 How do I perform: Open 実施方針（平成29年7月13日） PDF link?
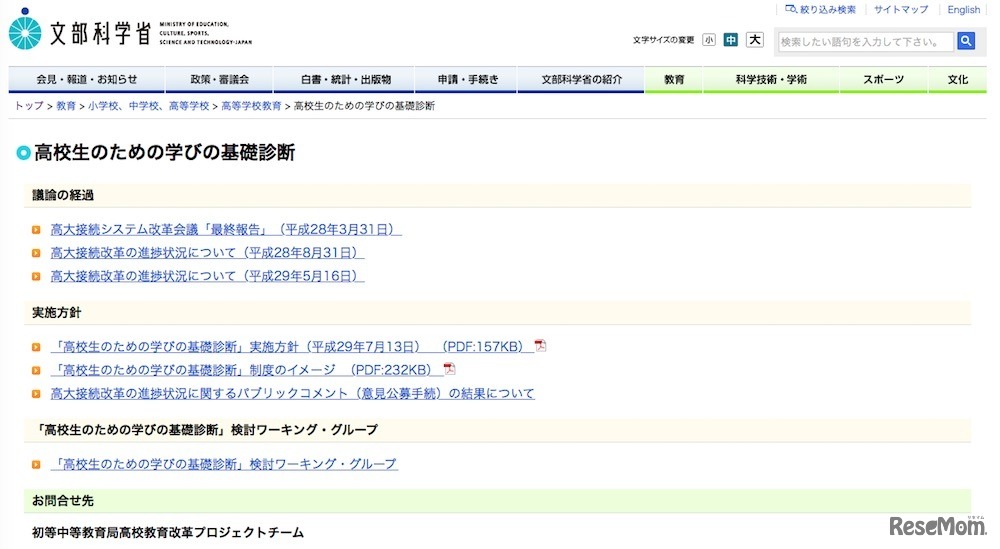[x=291, y=347]
